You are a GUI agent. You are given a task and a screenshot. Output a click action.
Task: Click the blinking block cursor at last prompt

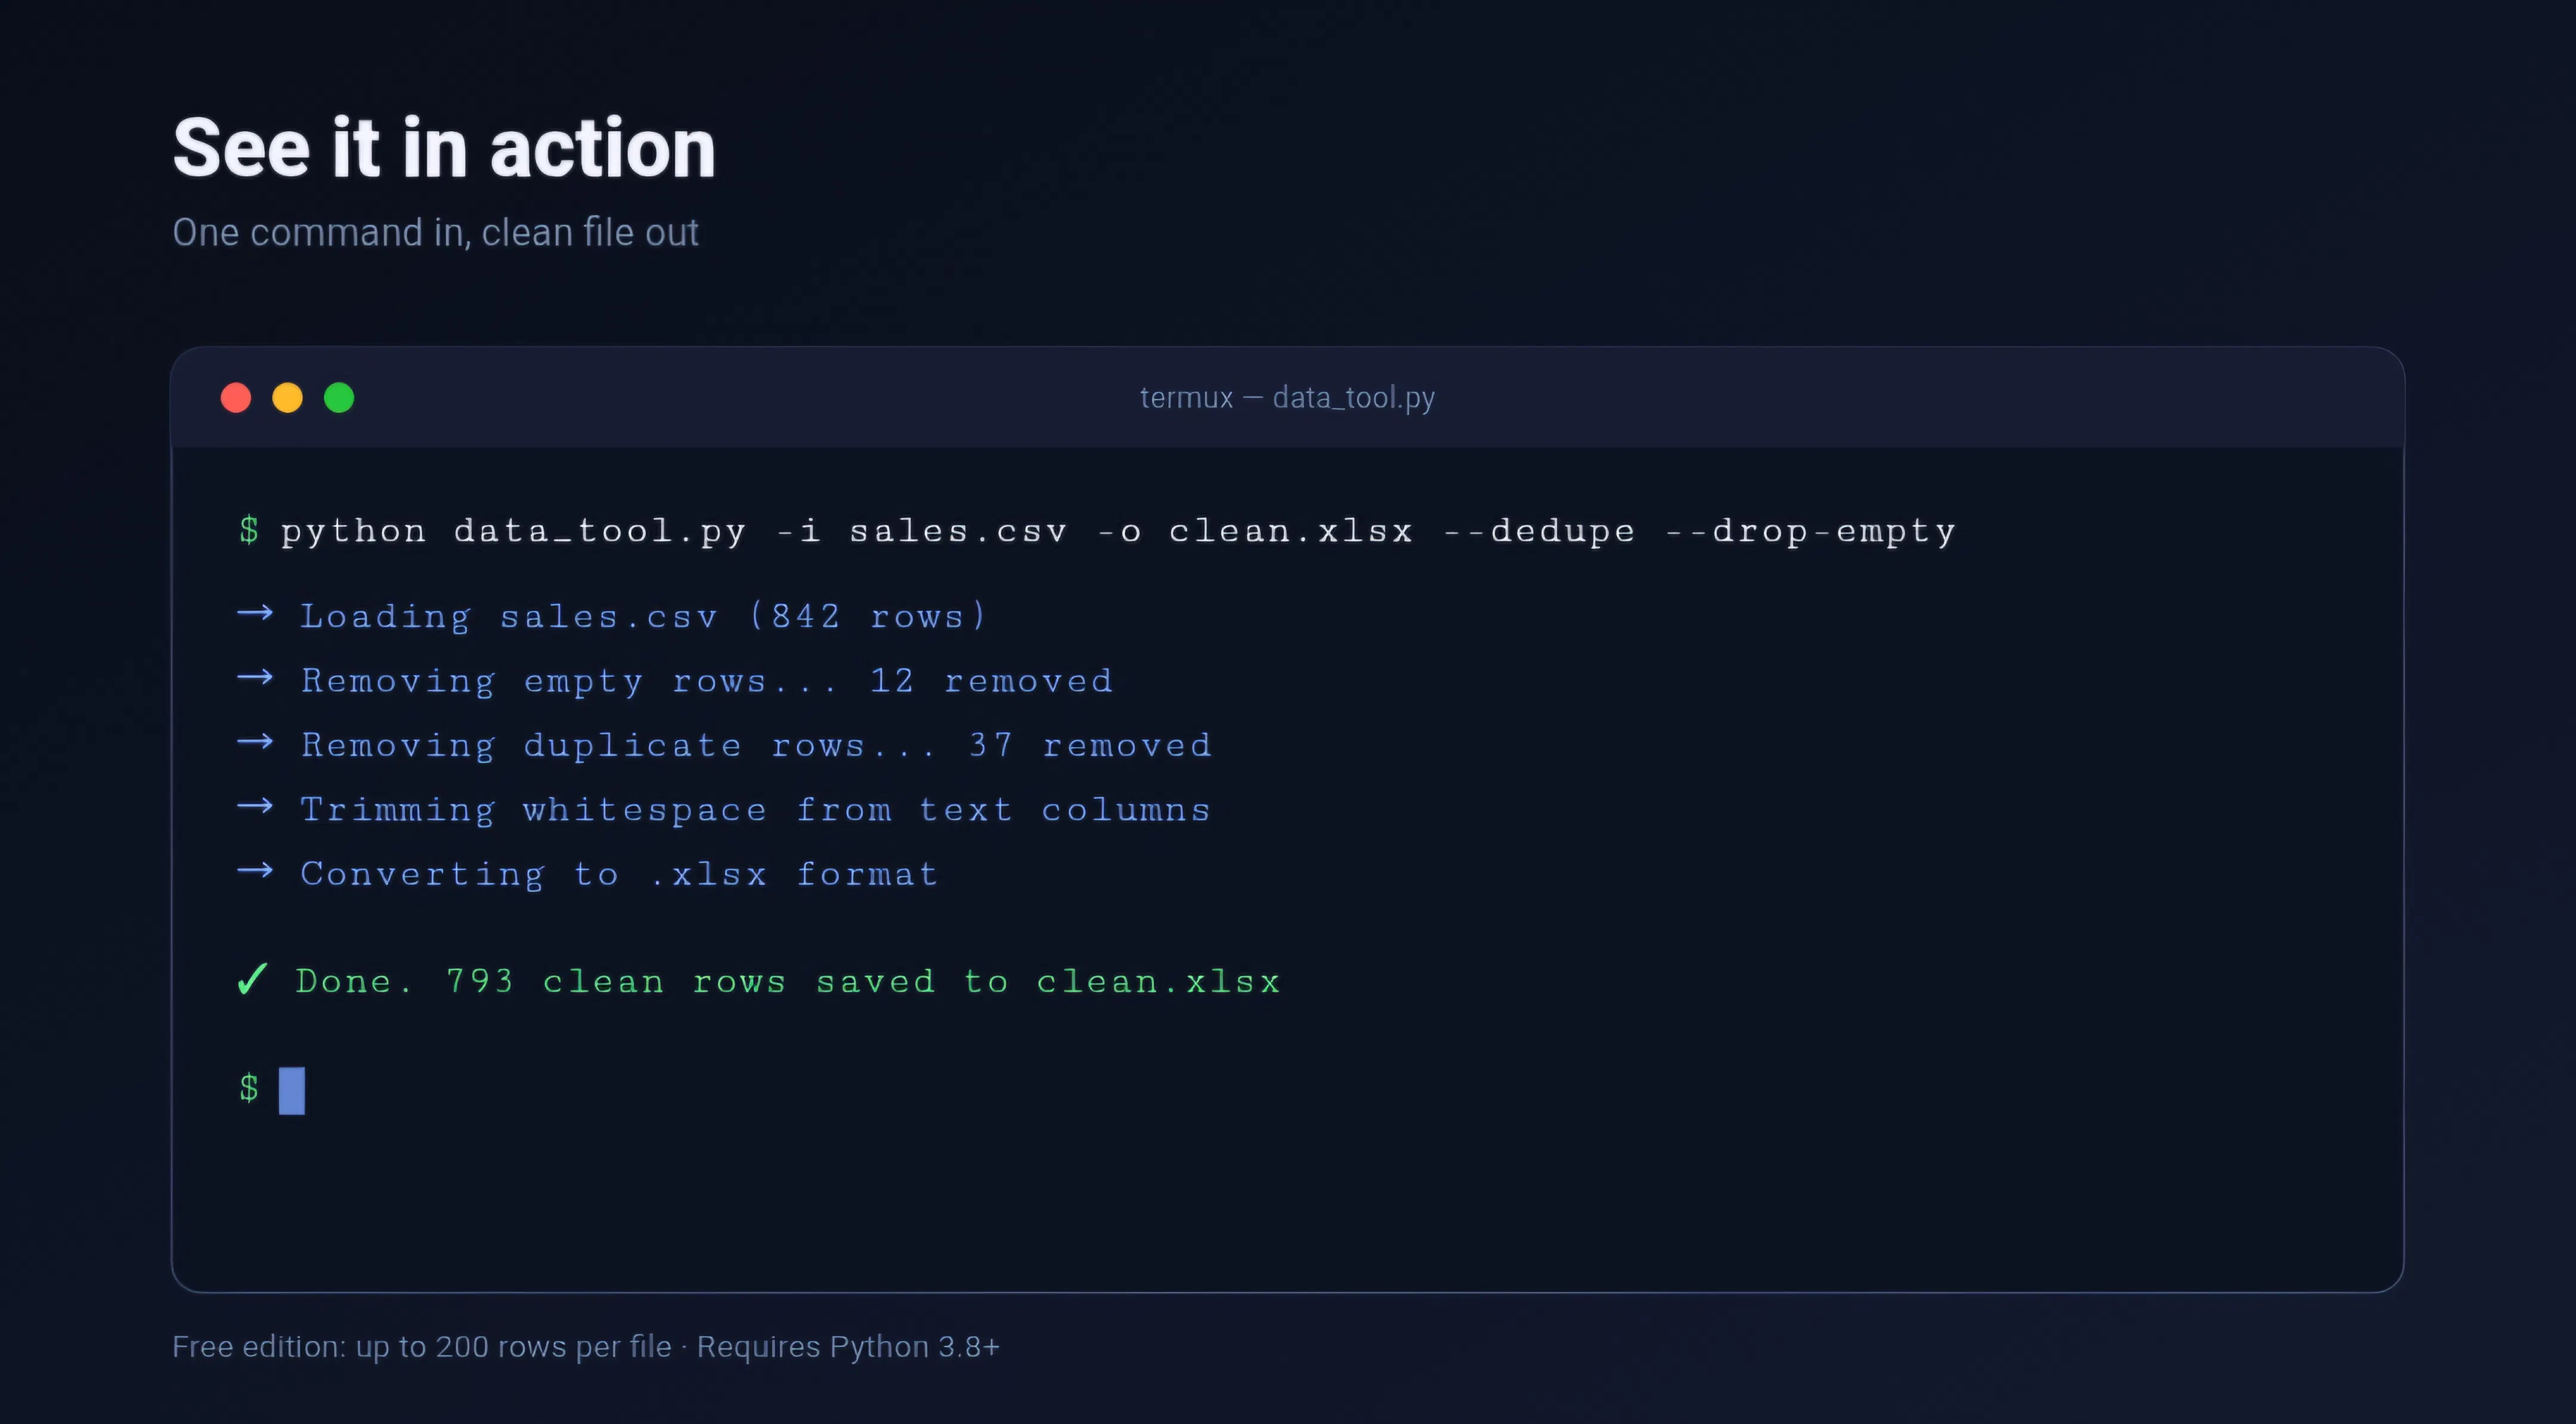[x=292, y=1090]
